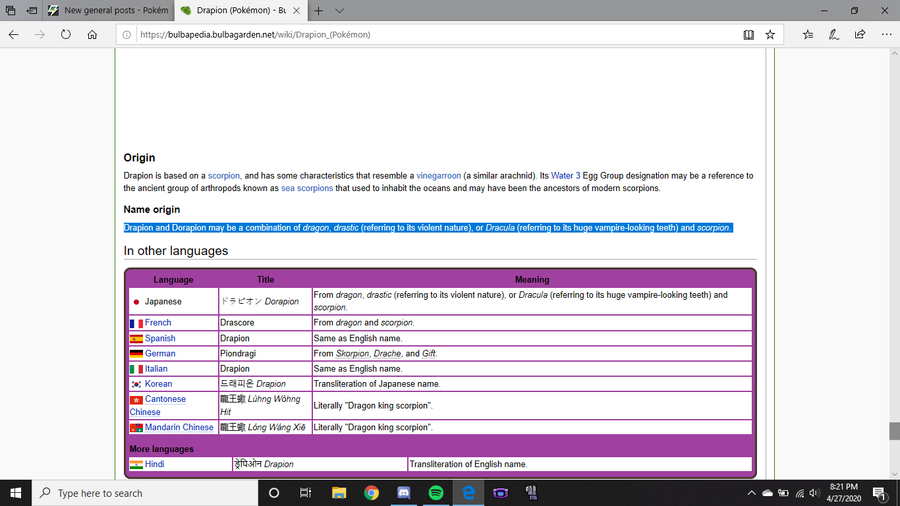Open tabs you've set aside icon
The width and height of the screenshot is (900, 506).
click(10, 10)
